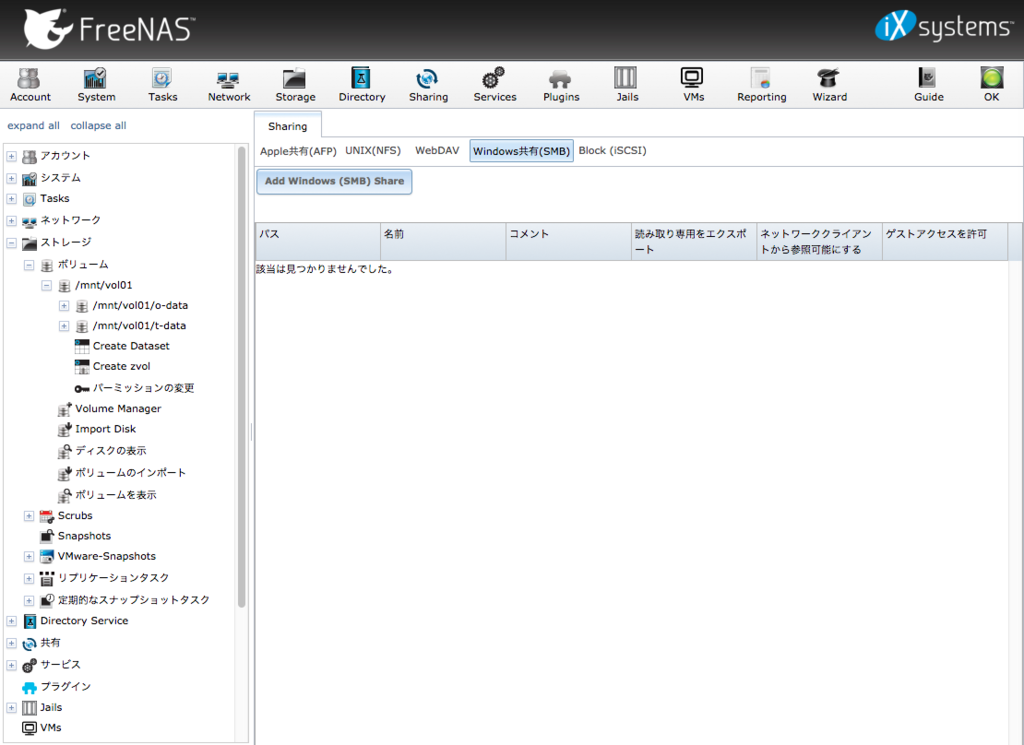
Task: Open the Tasks toolbar icon
Action: click(162, 86)
